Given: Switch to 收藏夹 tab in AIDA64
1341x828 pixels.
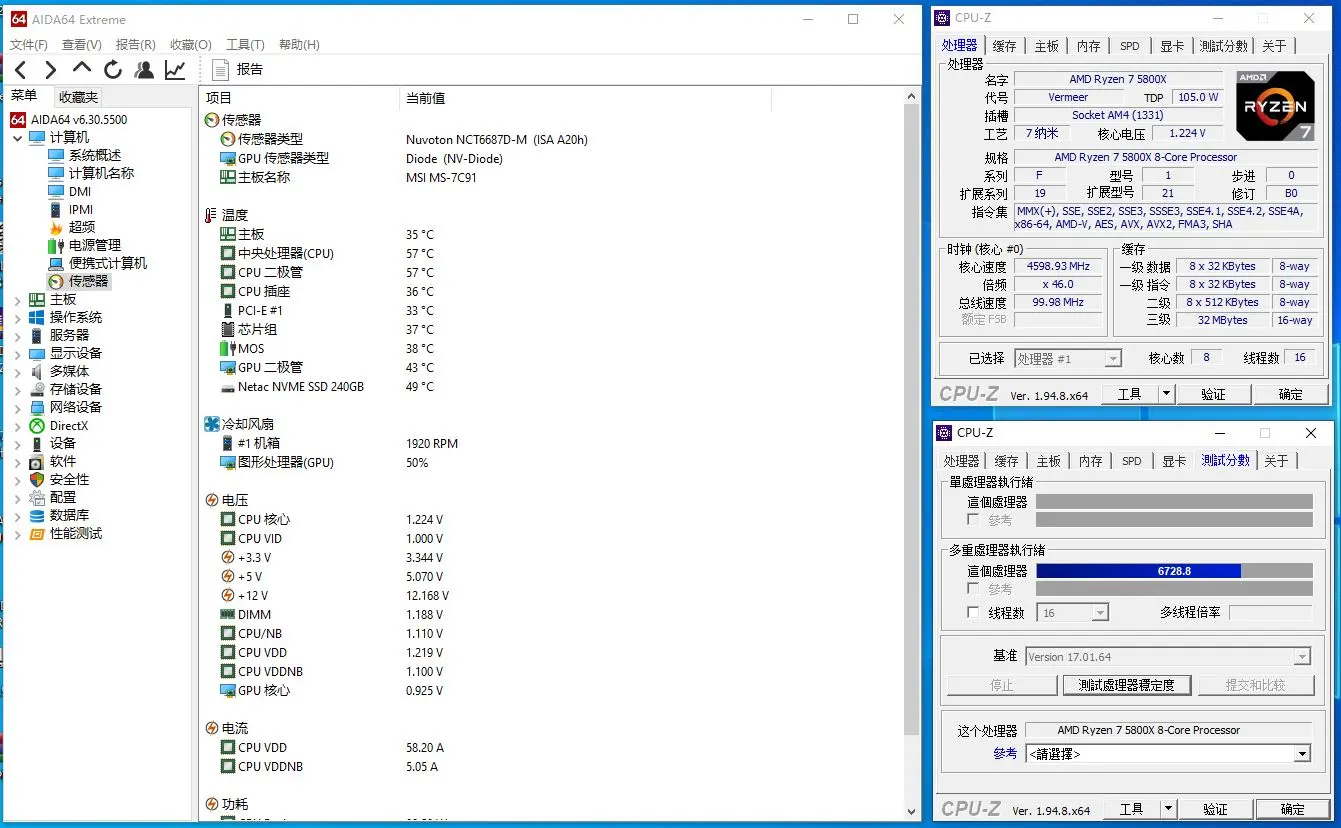Looking at the screenshot, I should (78, 97).
